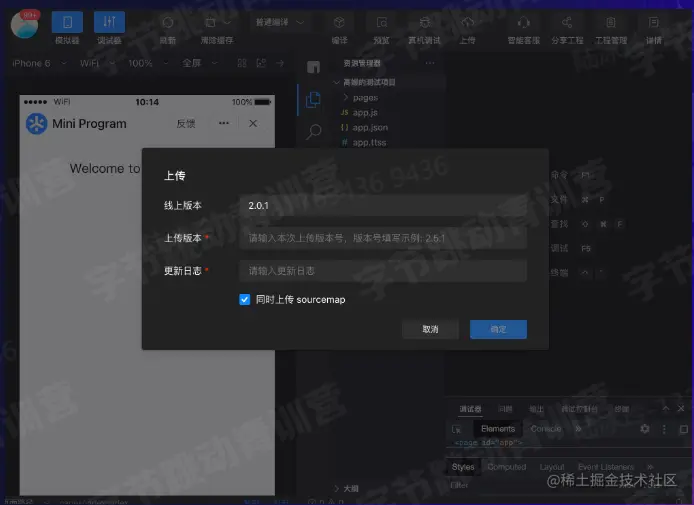694x505 pixels.
Task: Click the 编译 compile cube icon
Action: coord(339,22)
